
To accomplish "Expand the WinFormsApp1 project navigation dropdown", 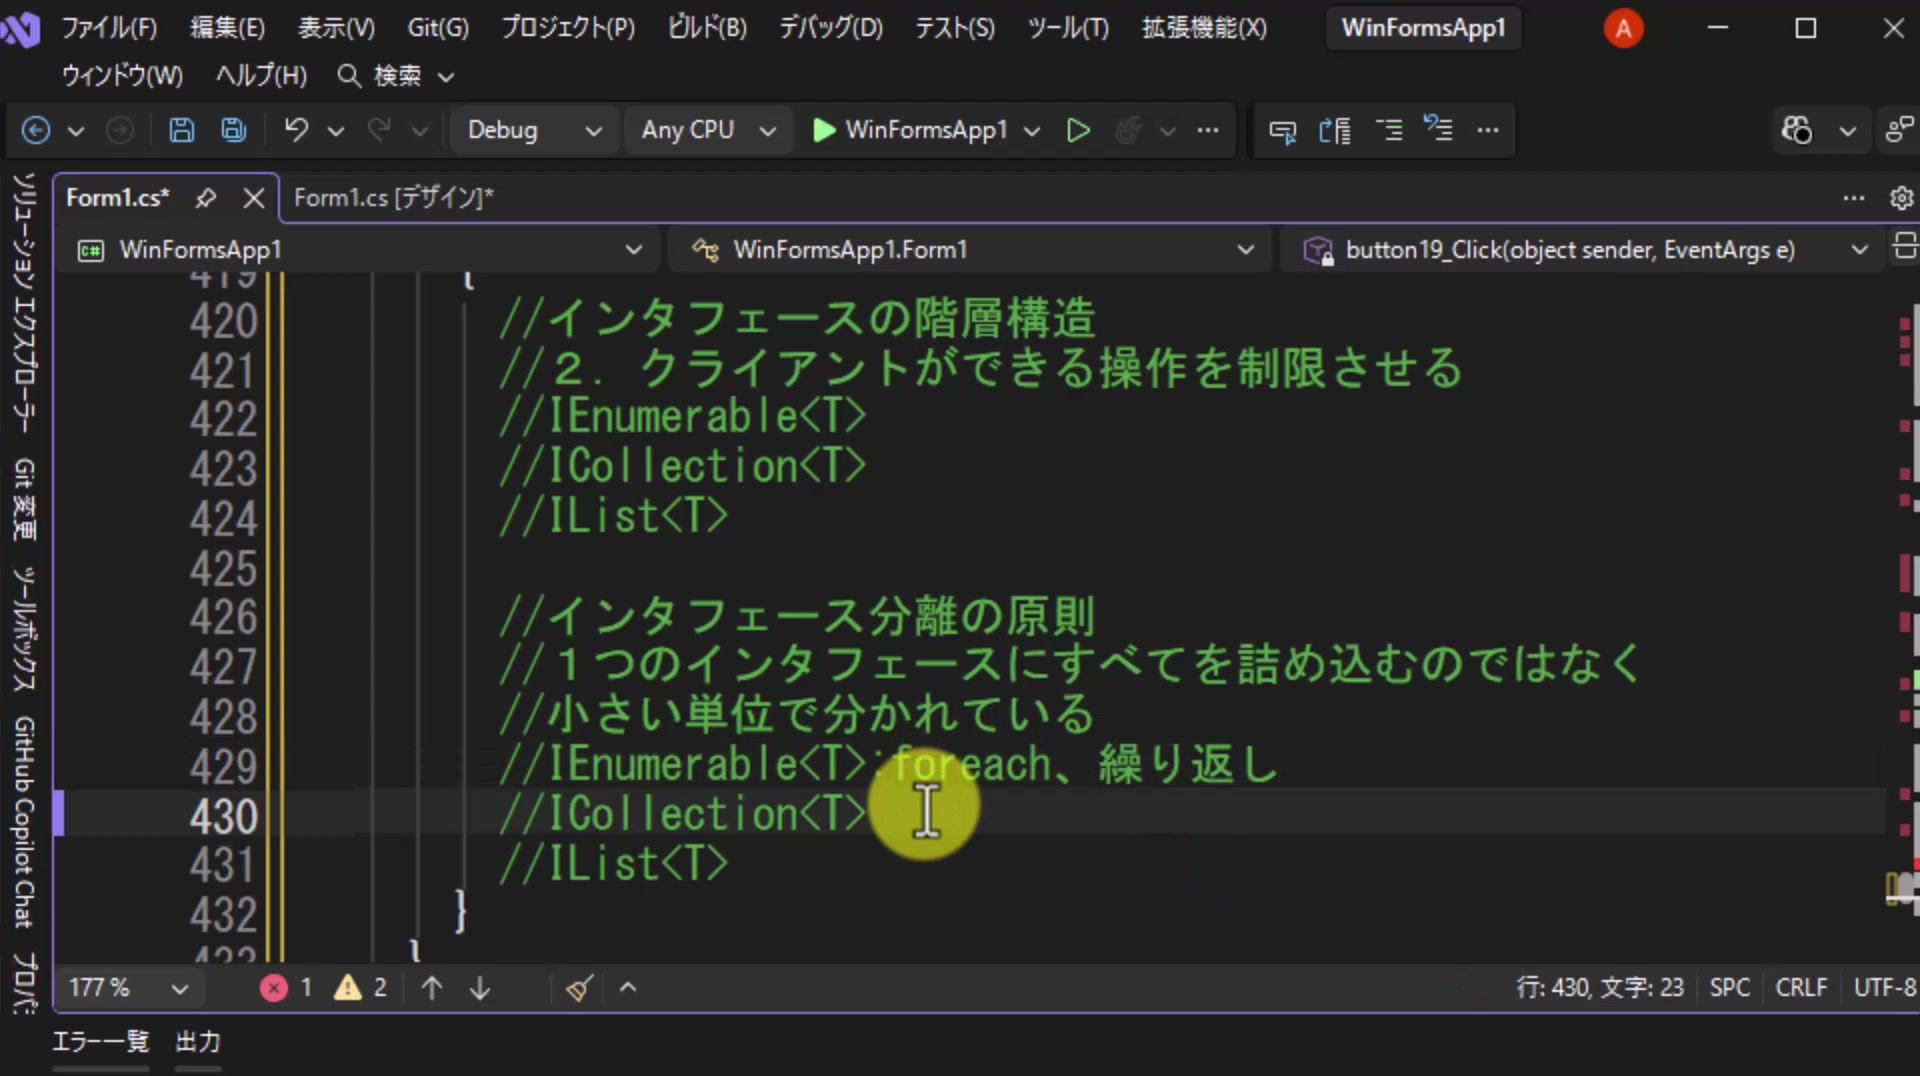I will coord(361,250).
